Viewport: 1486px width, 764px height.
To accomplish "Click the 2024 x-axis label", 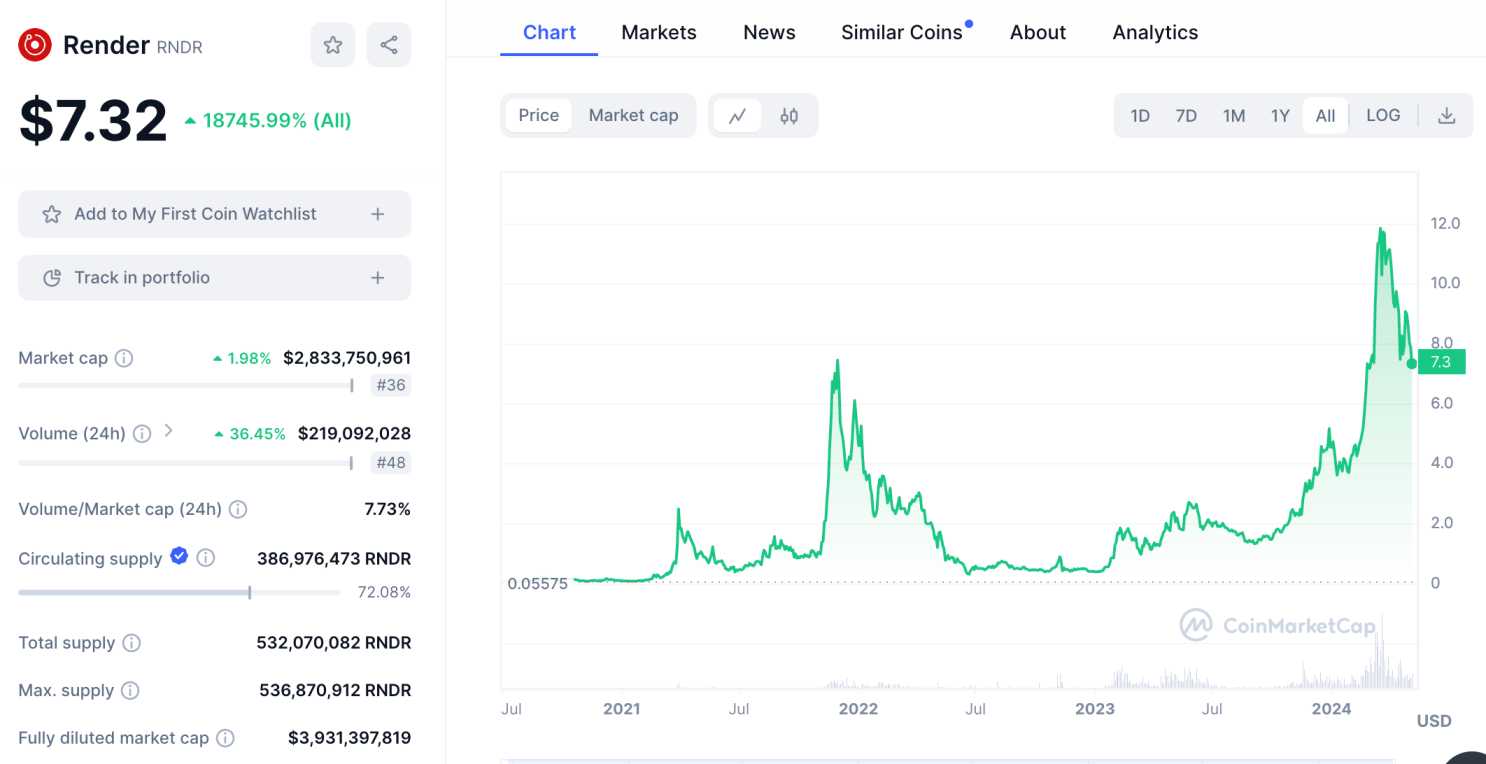I will pyautogui.click(x=1331, y=709).
